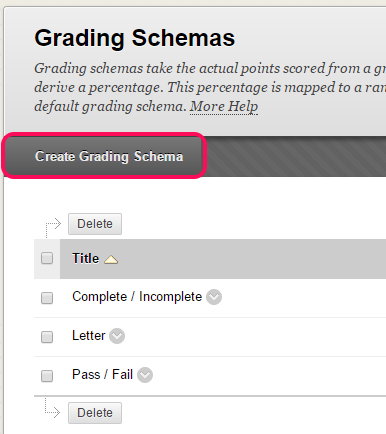Click the Delete button above the table
Screen dimensions: 386x434
tap(95, 224)
